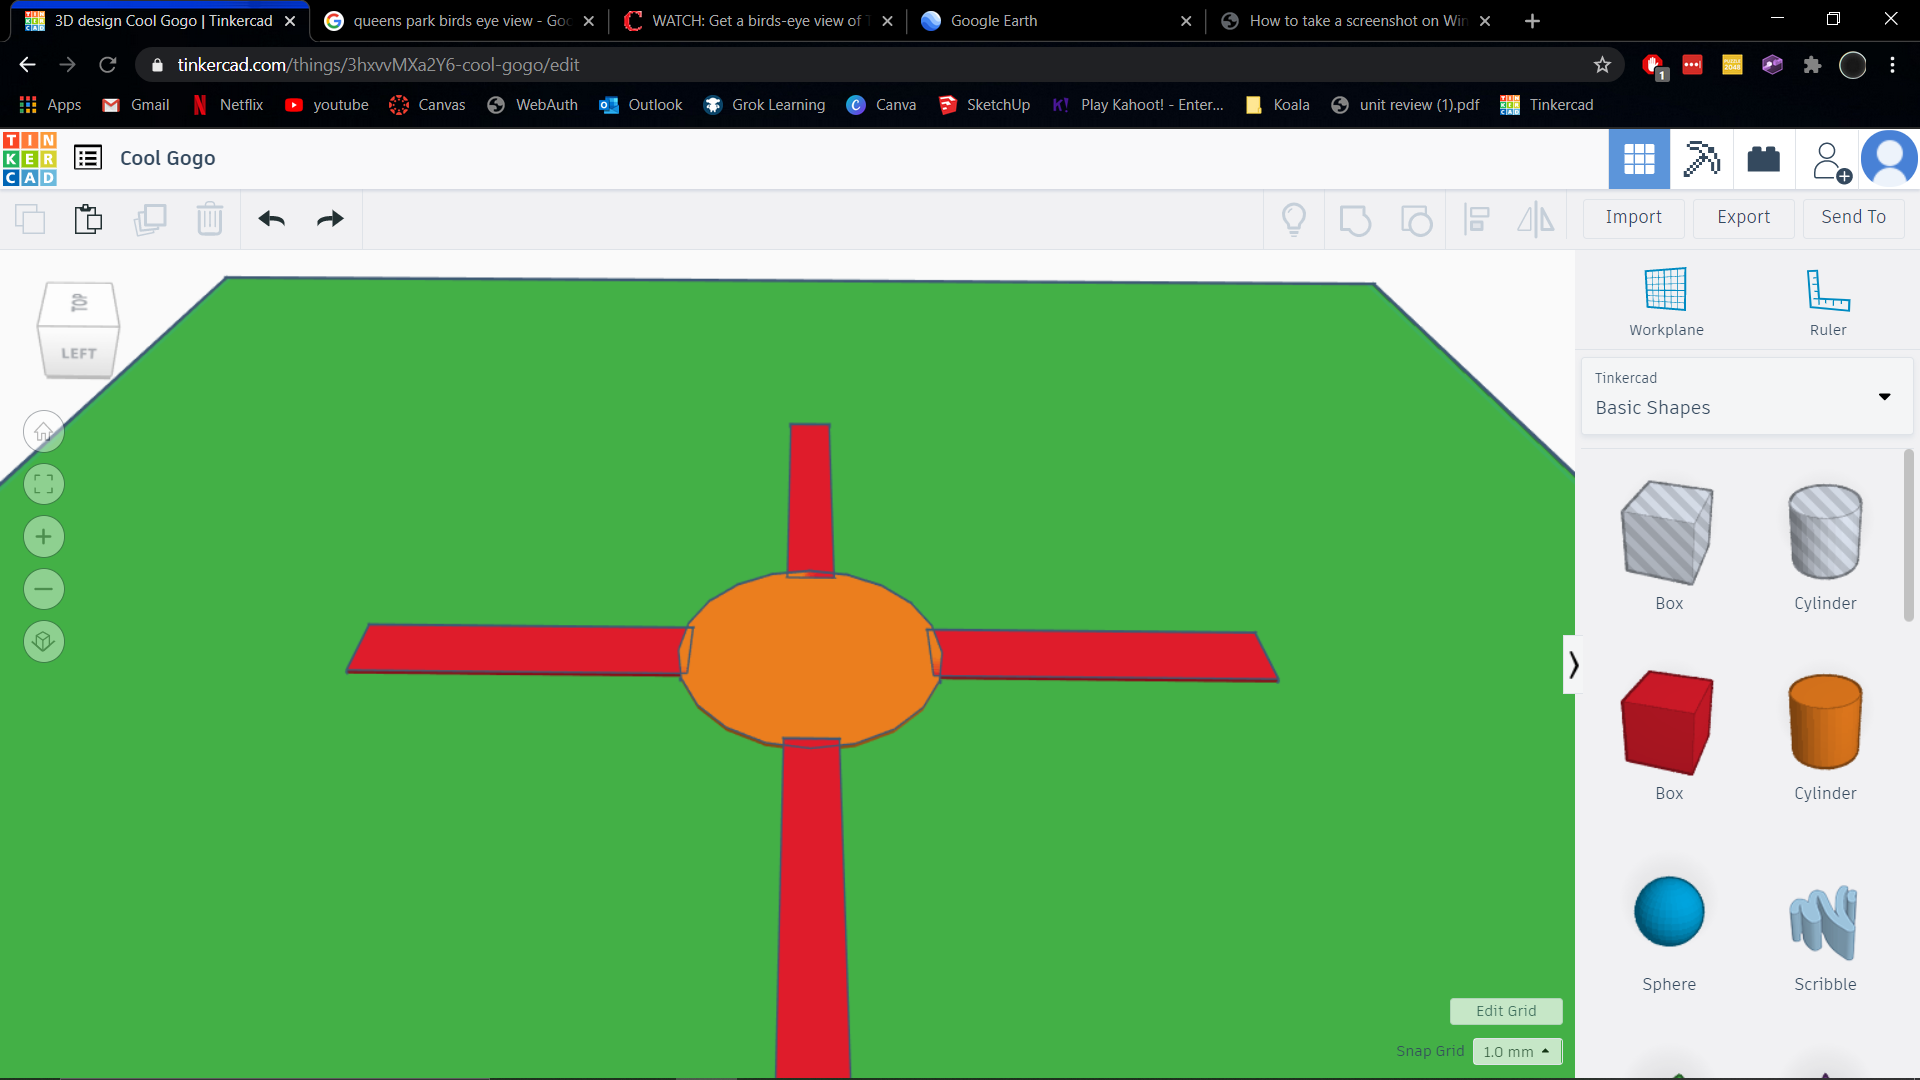Toggle orthographic perspective view cube icon
Screen dimensions: 1920x1080
(44, 641)
